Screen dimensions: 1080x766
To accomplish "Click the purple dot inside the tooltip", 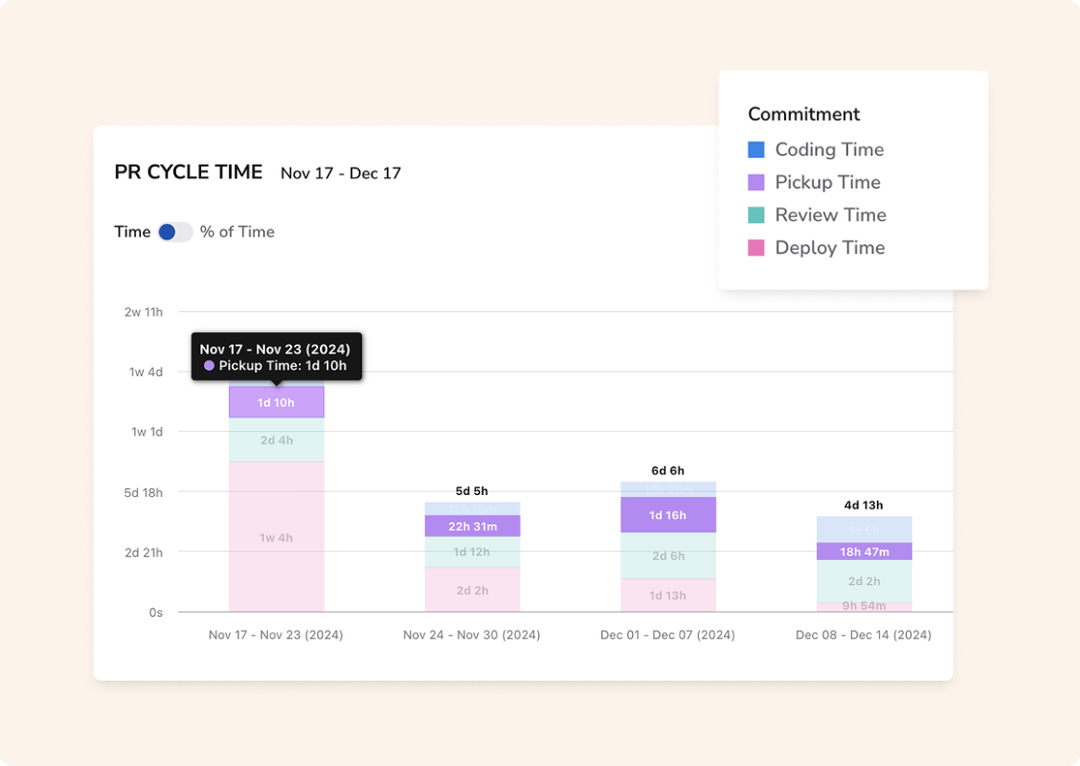I will 208,366.
